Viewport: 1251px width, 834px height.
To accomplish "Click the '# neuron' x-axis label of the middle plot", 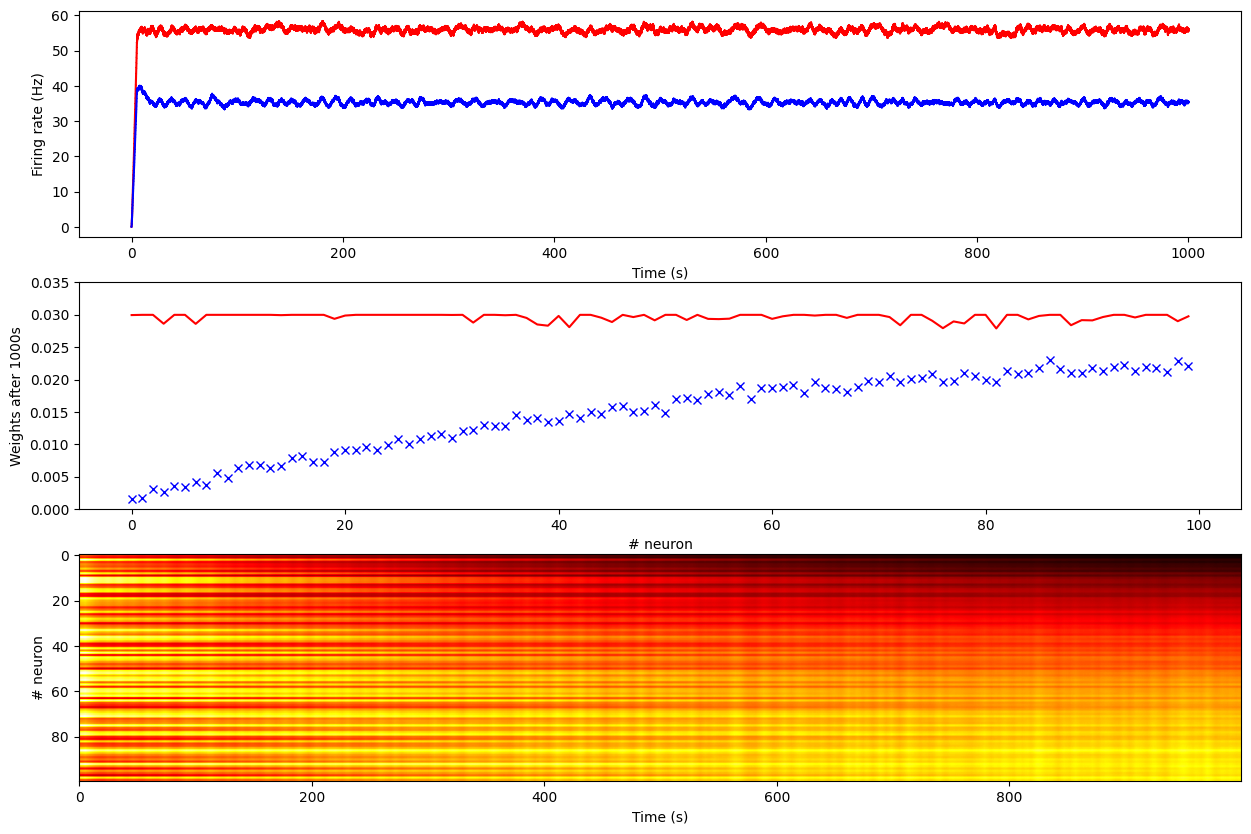I will point(660,545).
